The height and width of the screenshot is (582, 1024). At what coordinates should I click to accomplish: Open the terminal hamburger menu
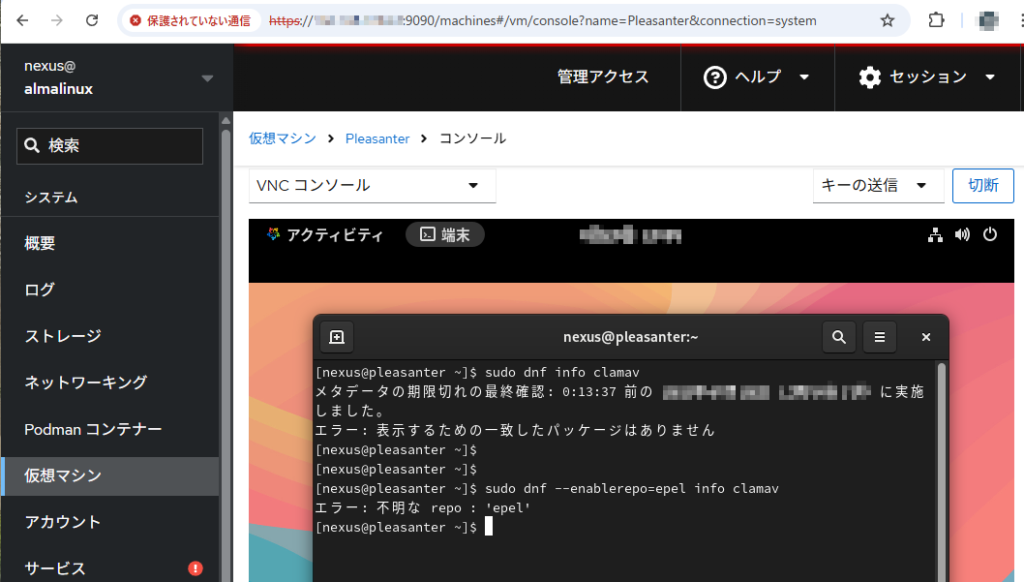[x=880, y=337]
